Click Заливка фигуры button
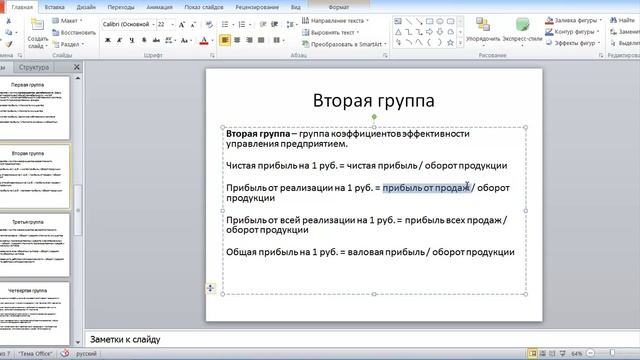 (x=573, y=20)
